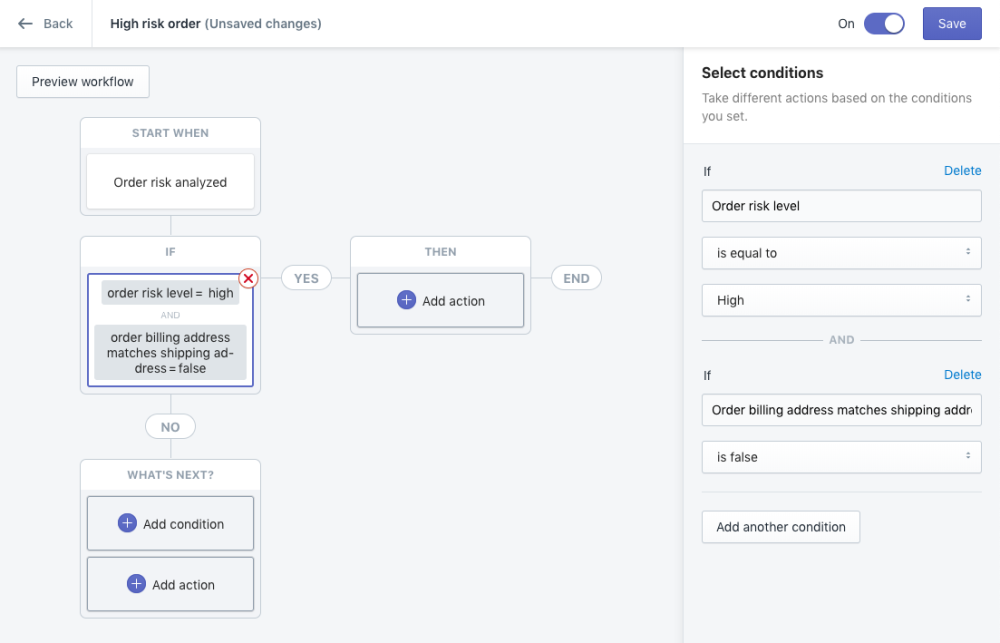Open the 'is equal to' operator dropdown
The image size is (1000, 643).
(x=841, y=253)
